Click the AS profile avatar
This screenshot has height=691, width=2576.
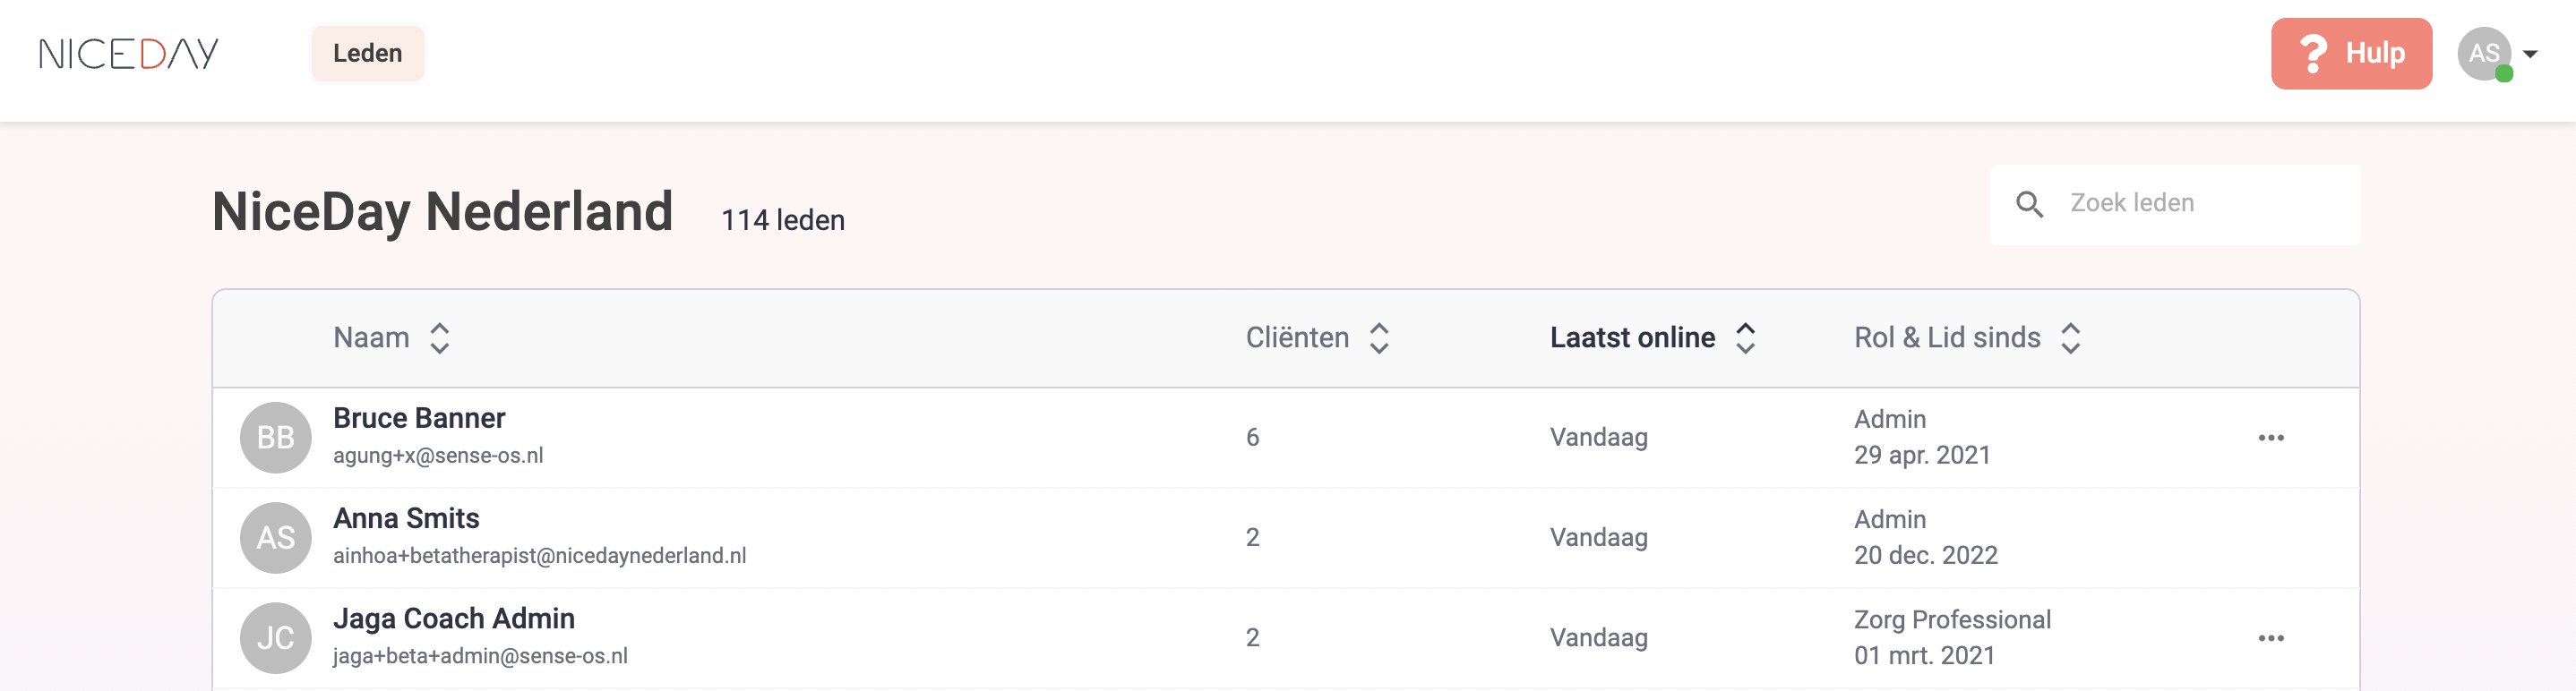2484,54
